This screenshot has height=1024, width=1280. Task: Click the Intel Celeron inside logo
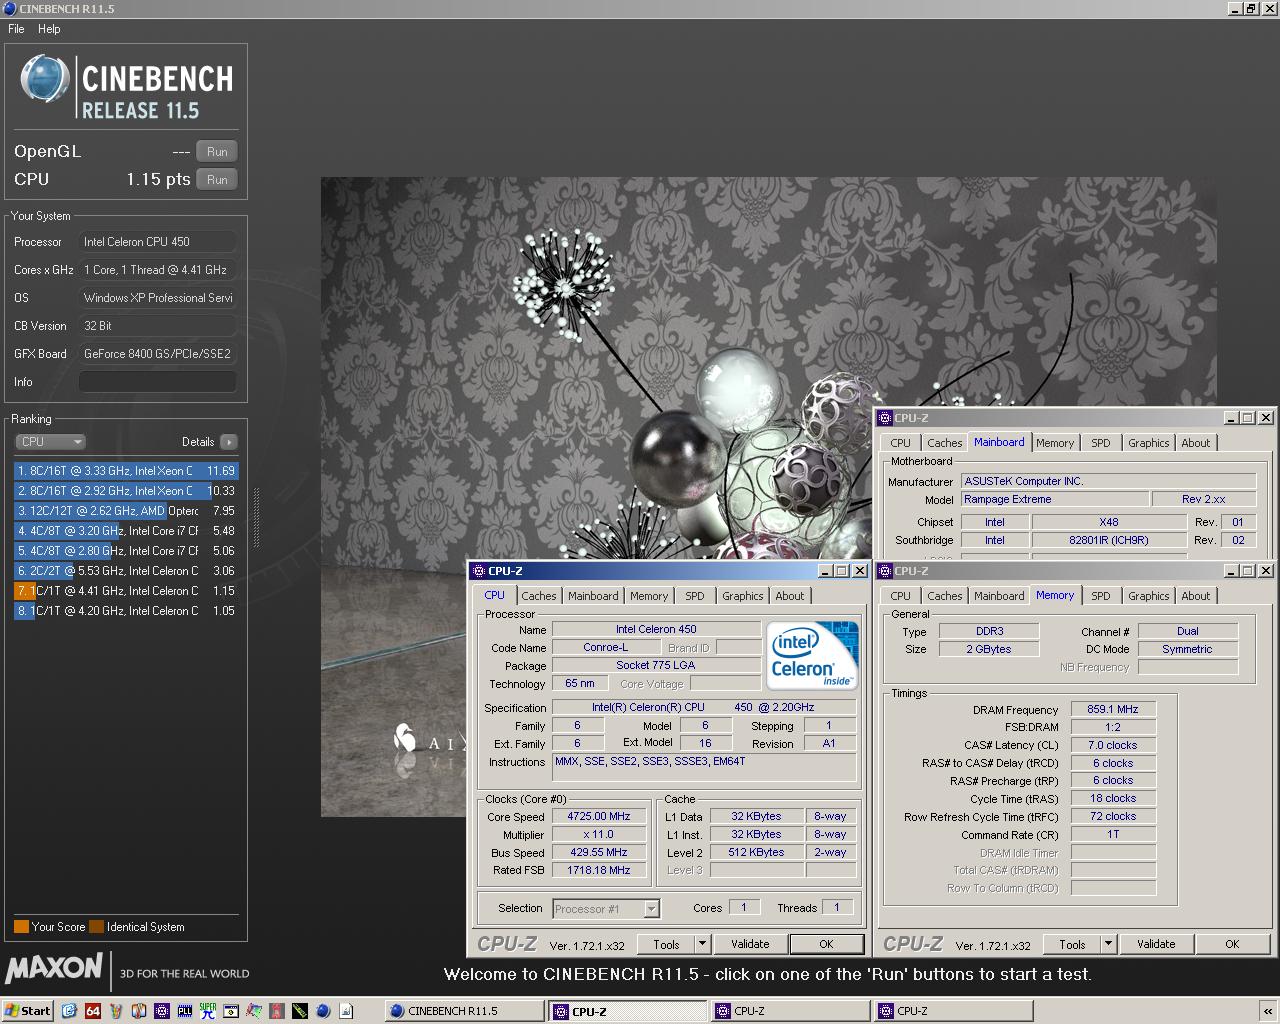812,655
